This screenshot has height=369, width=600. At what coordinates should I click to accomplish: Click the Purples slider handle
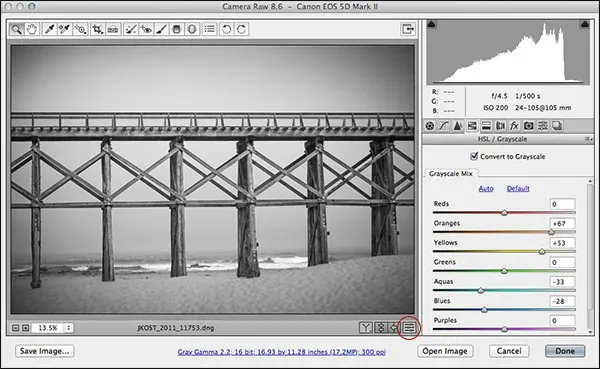pos(504,329)
